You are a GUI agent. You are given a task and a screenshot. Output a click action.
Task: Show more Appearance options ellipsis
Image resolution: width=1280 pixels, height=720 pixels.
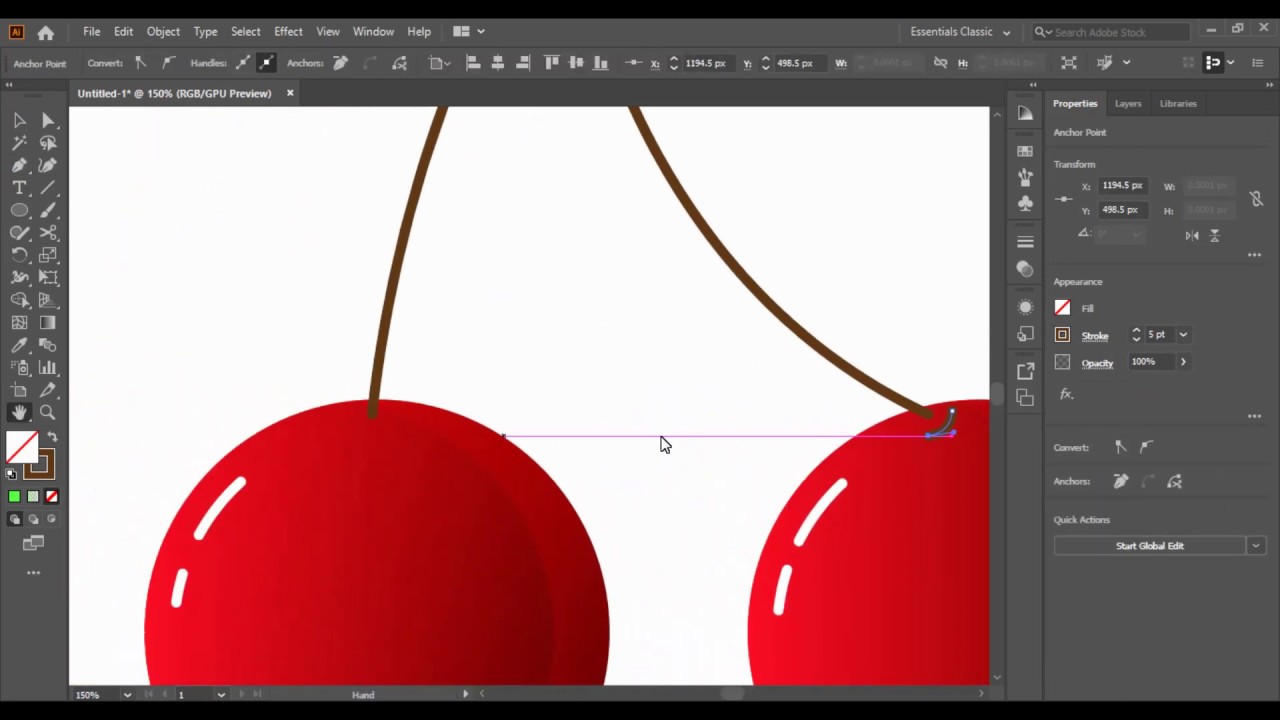pyautogui.click(x=1254, y=416)
